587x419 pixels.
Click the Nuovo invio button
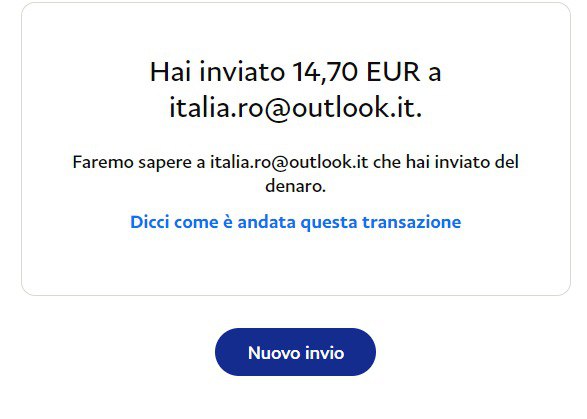[295, 352]
